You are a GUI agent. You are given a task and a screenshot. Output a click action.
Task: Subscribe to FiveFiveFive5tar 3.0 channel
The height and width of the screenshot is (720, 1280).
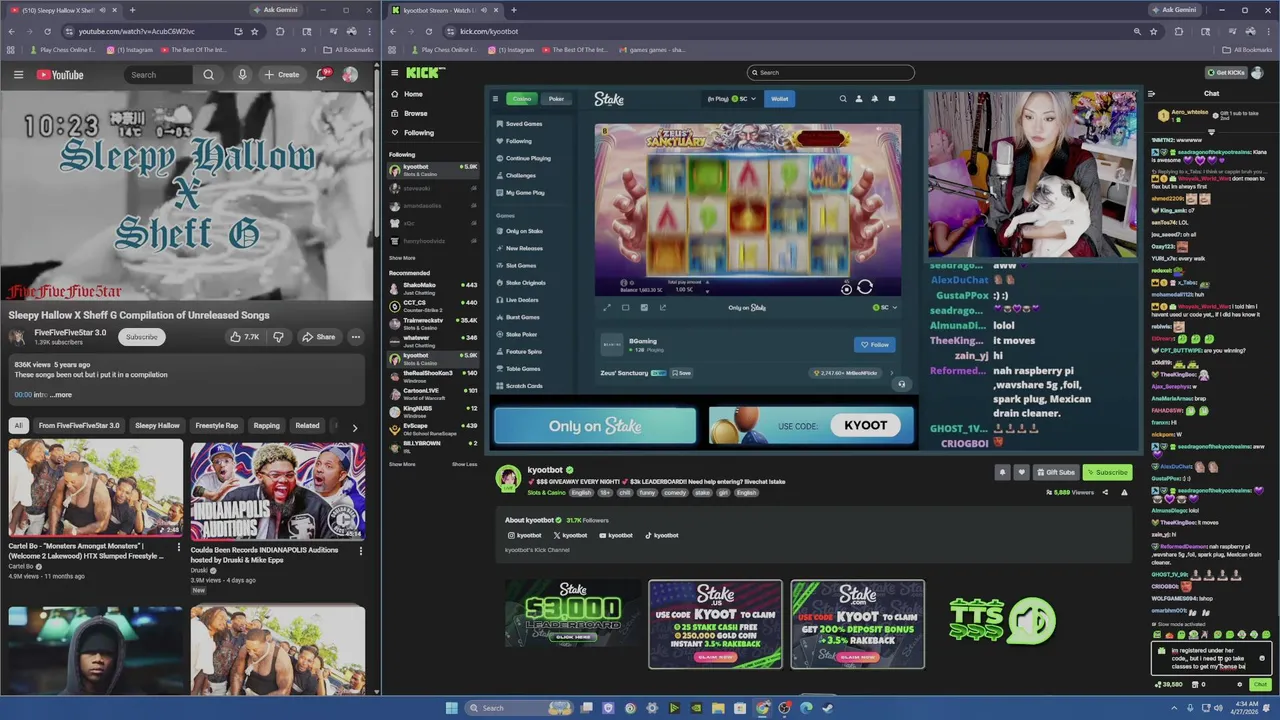coord(141,337)
